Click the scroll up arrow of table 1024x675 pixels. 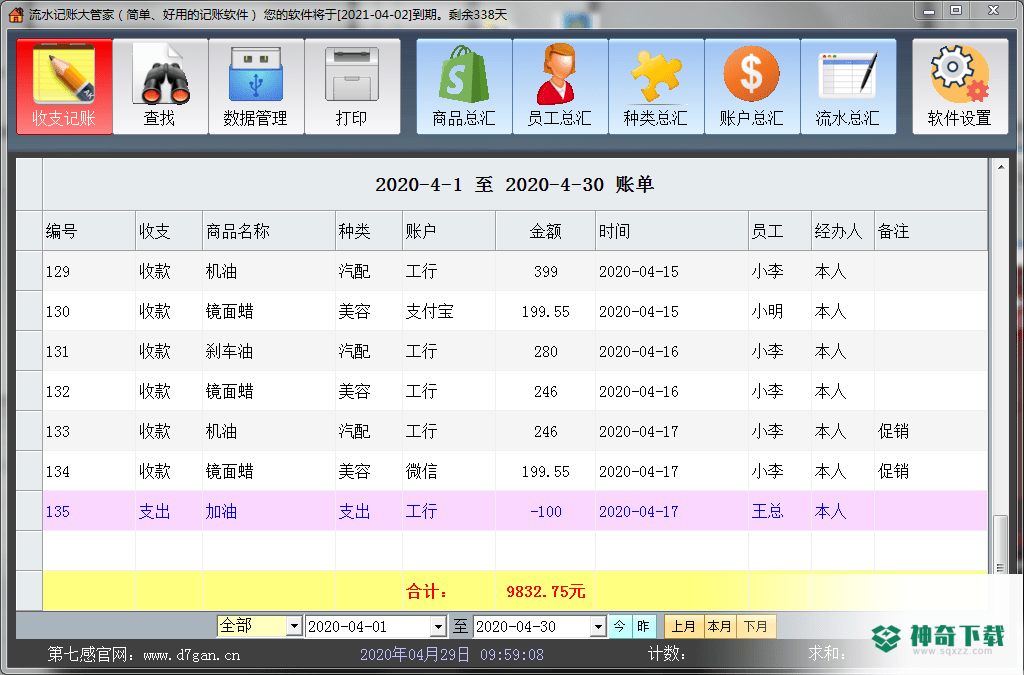click(x=1000, y=167)
